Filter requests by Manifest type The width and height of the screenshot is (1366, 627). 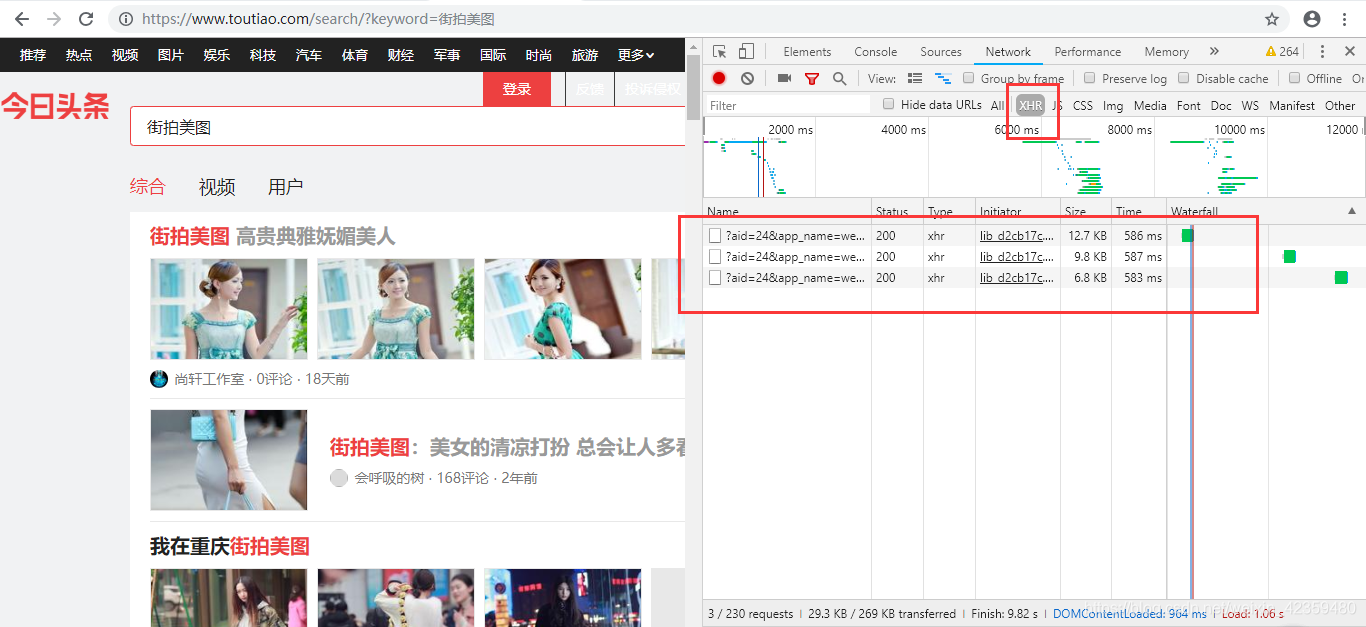pos(1292,105)
